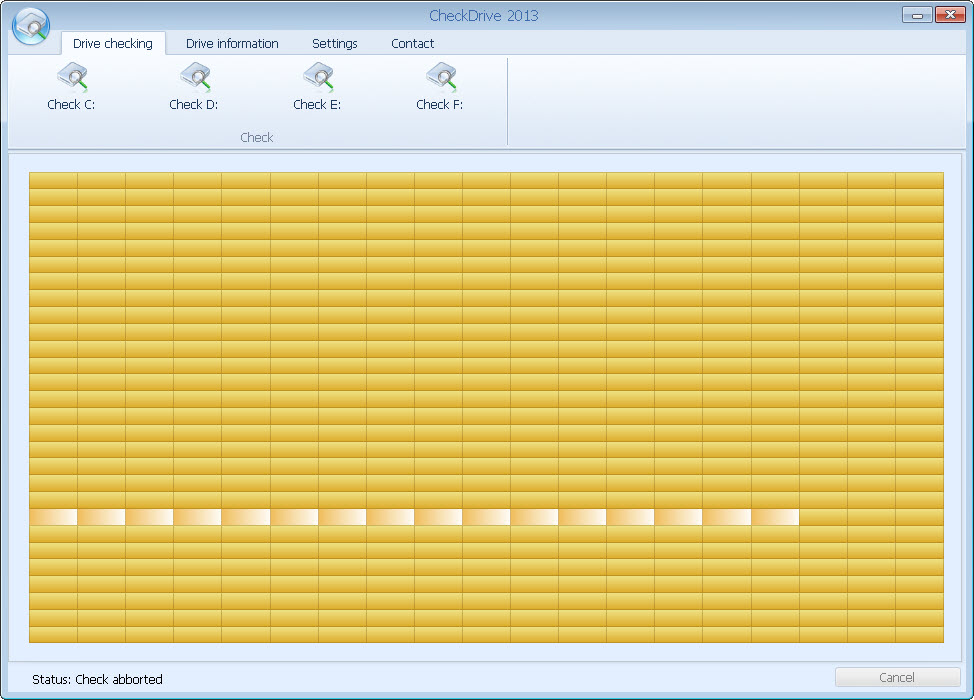Minimize the CheckDrive window

point(916,14)
